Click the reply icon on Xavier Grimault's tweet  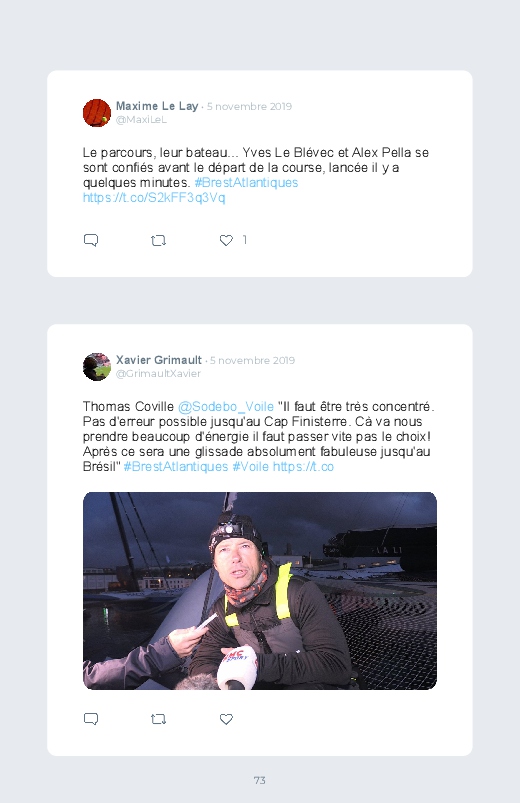(x=91, y=719)
